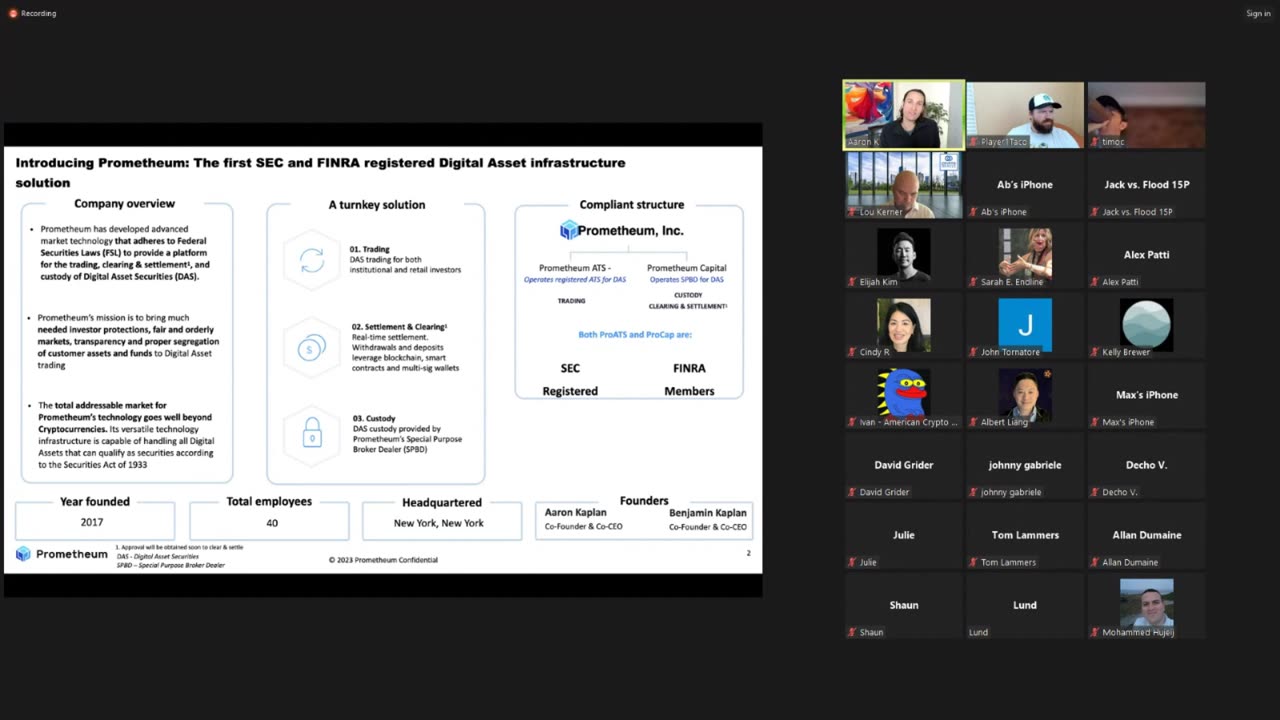Click muted mic icon beside Albert Liang
The image size is (1280, 720).
pos(974,422)
